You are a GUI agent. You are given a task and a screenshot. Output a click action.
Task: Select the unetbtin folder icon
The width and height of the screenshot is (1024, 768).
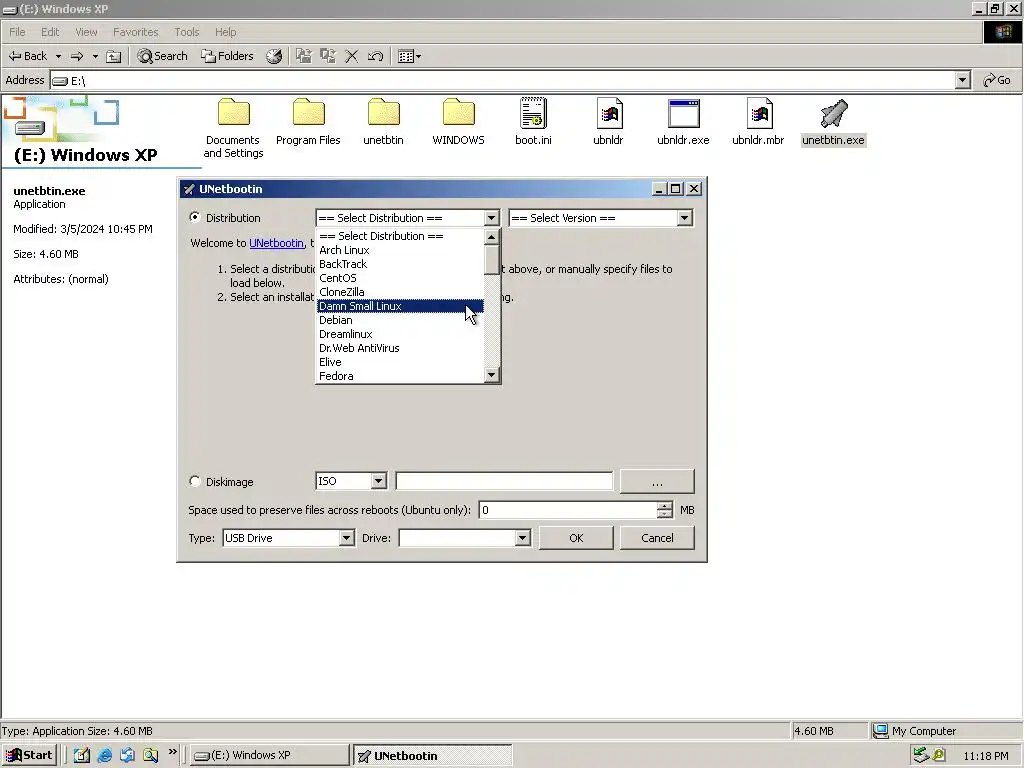pyautogui.click(x=383, y=113)
